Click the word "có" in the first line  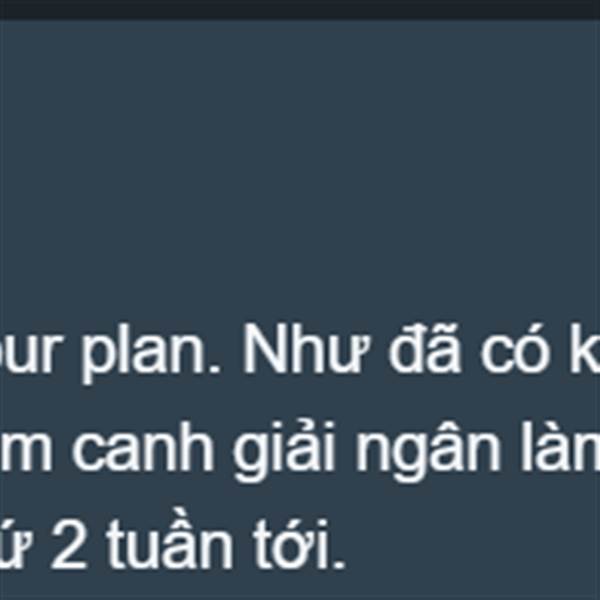tap(515, 348)
